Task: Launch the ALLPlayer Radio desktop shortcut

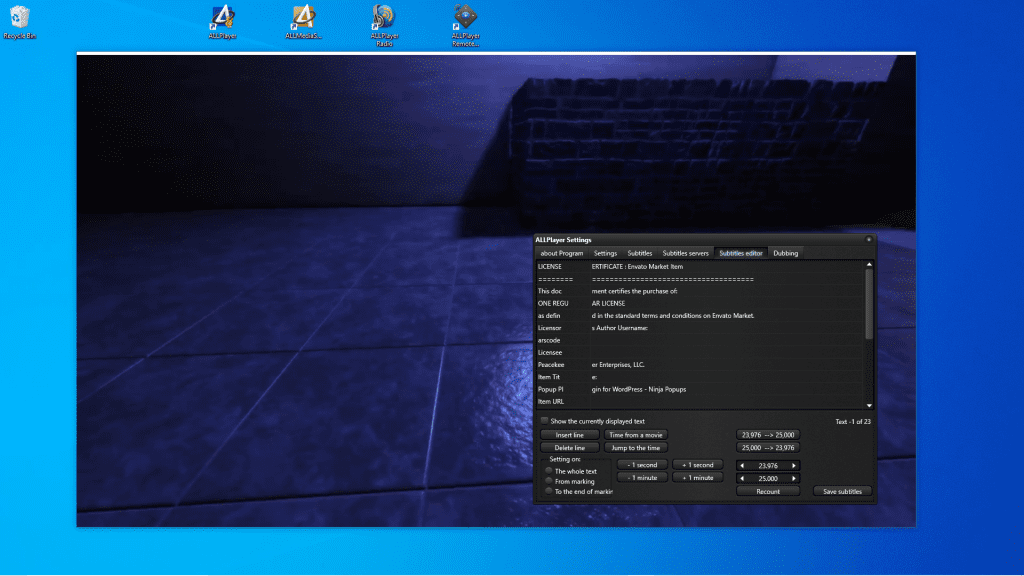Action: 384,25
